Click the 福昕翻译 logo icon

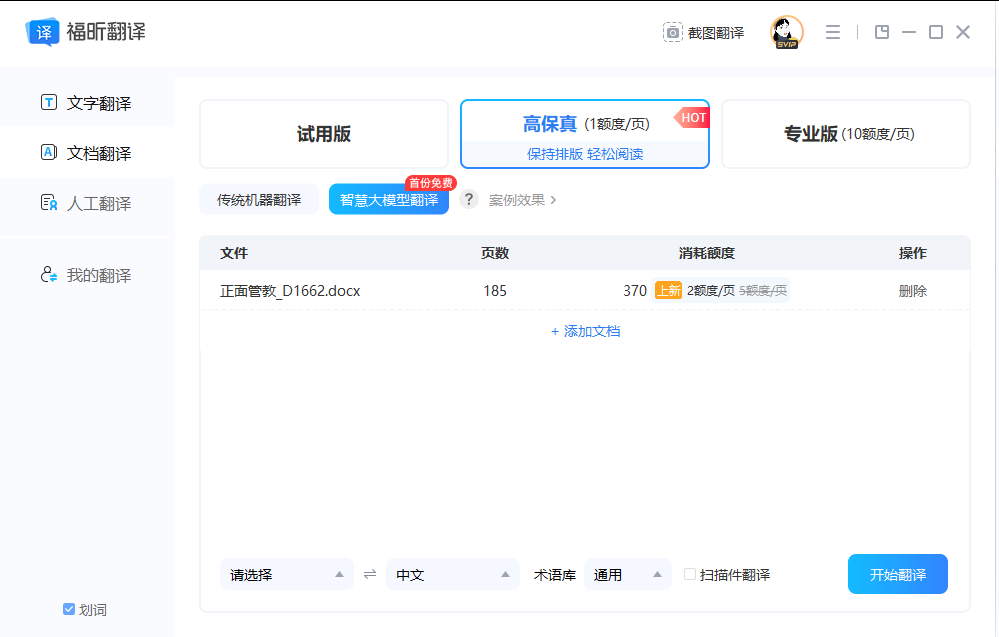click(x=43, y=32)
